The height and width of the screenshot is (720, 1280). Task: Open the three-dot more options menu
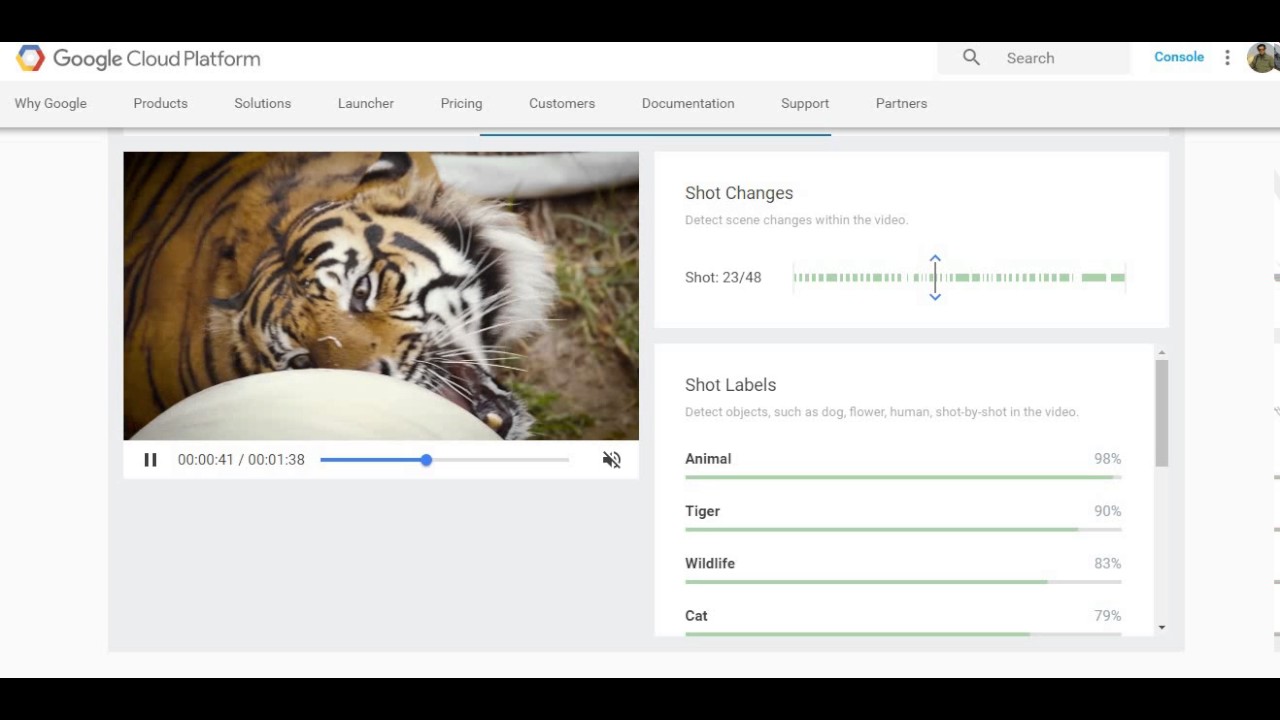coord(1227,58)
